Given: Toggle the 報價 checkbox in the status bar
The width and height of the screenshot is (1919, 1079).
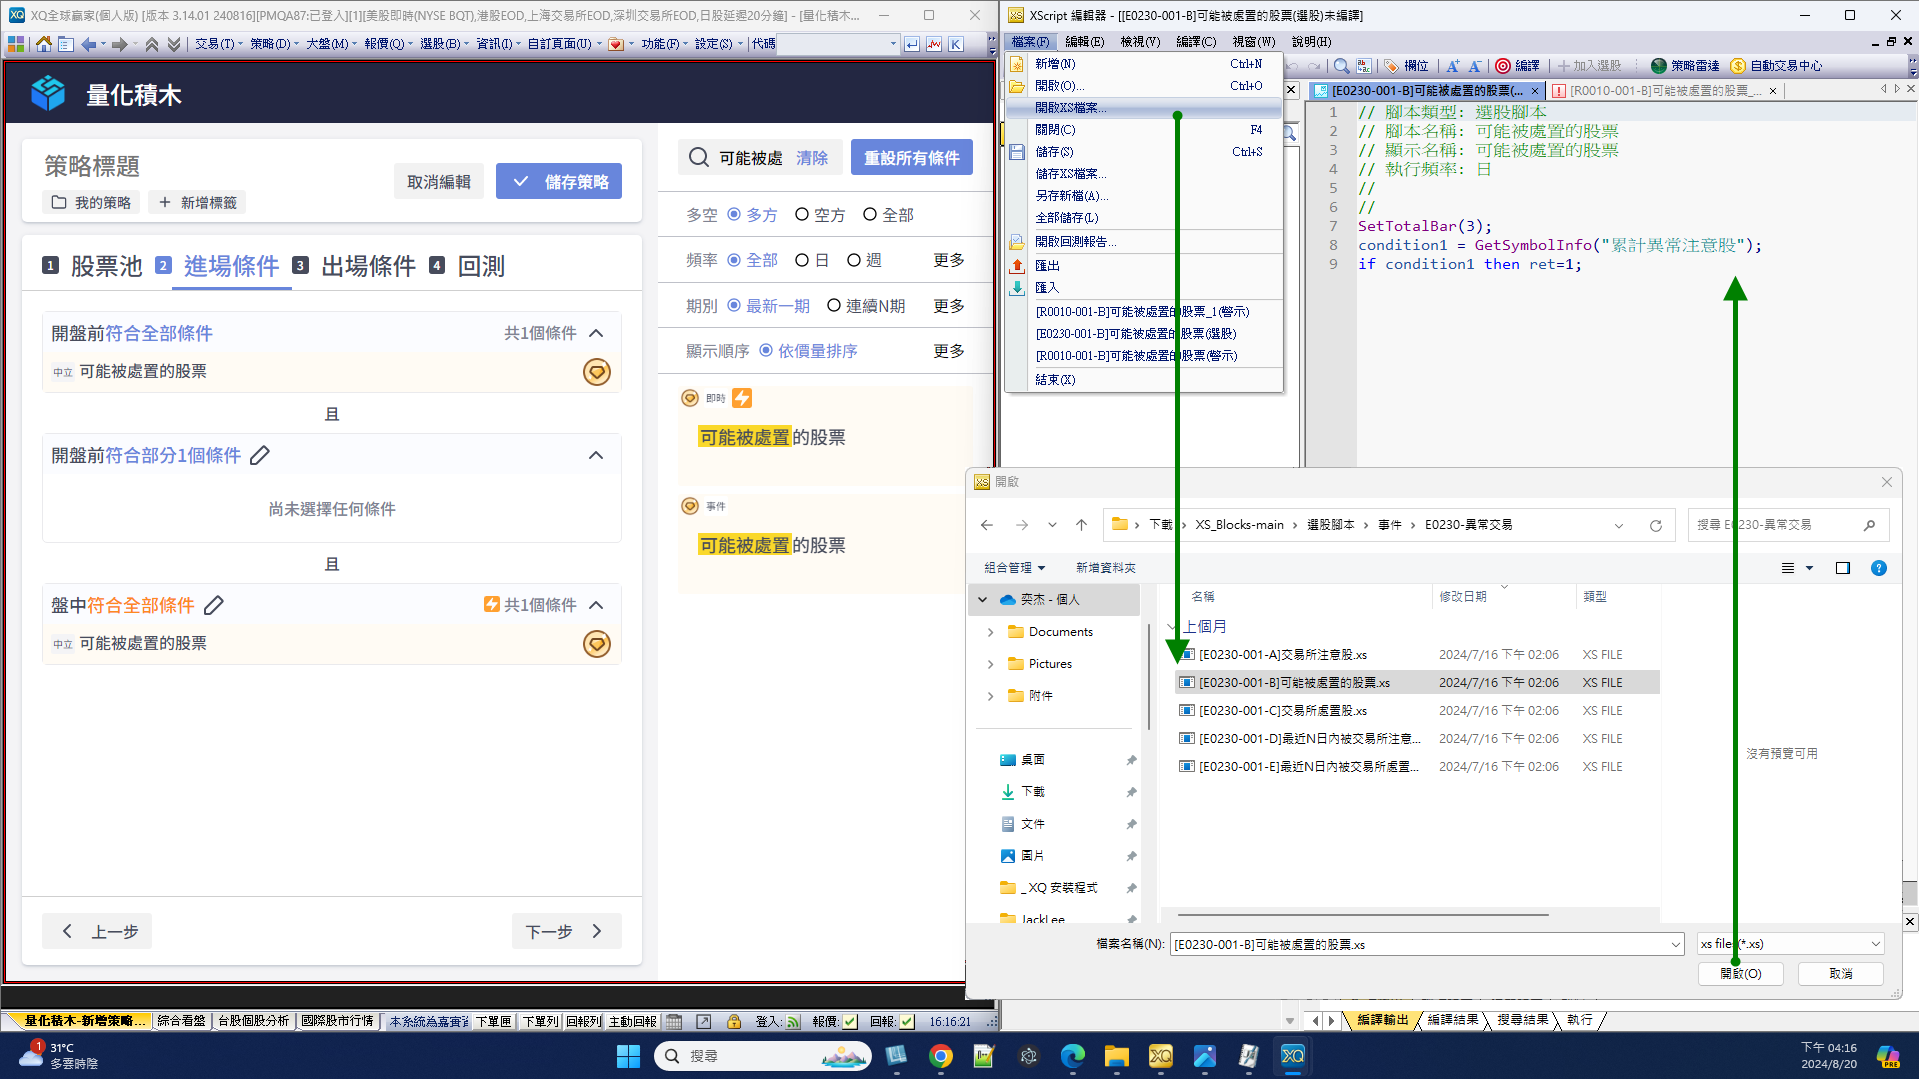Looking at the screenshot, I should tap(849, 1021).
